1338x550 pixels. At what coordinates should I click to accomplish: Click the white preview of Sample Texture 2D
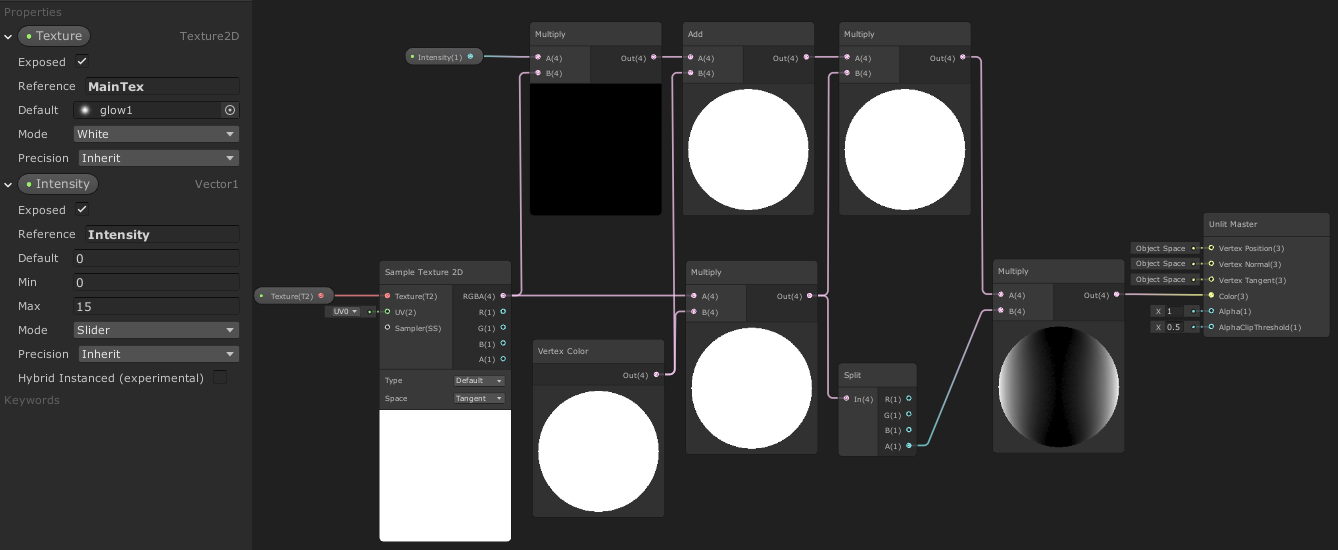coord(445,475)
